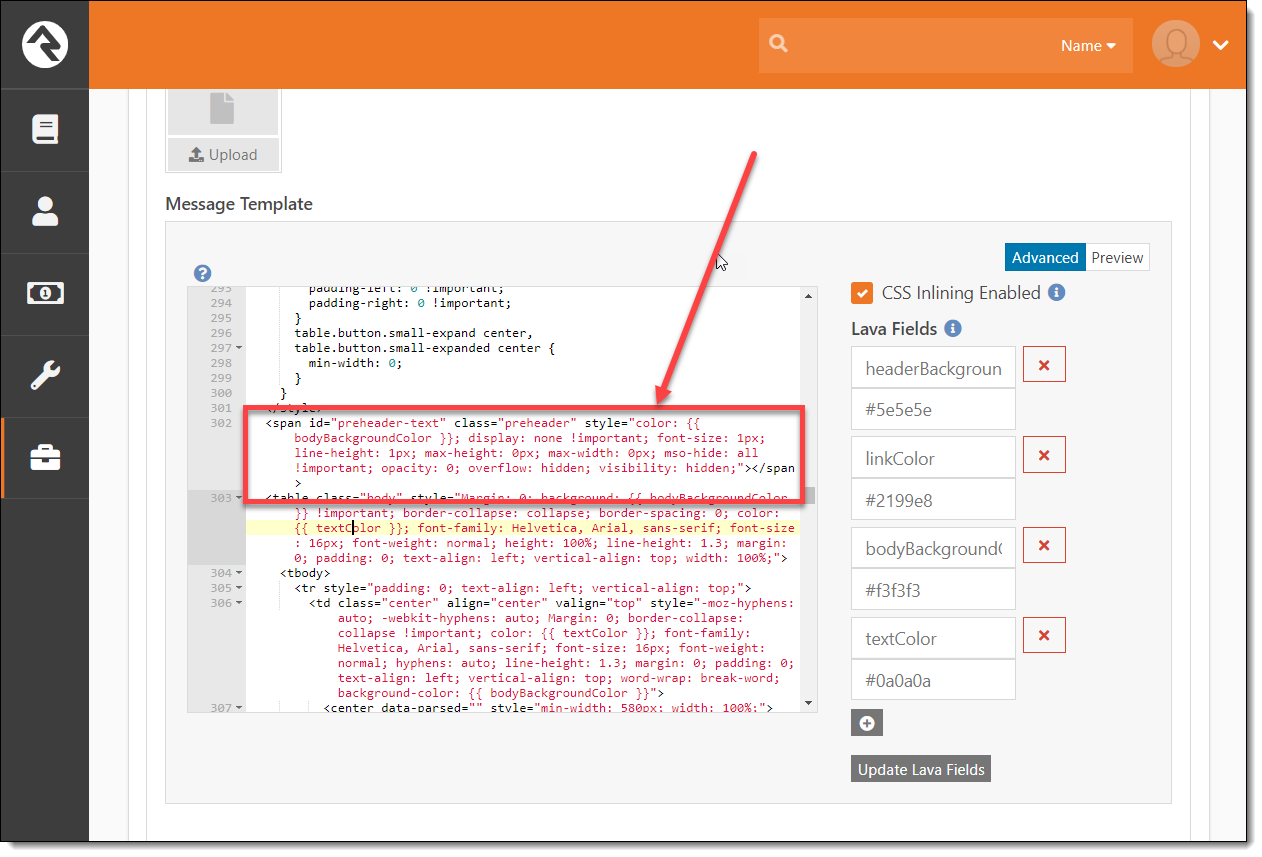Open the People sidebar icon
The image size is (1262, 857).
[x=45, y=211]
